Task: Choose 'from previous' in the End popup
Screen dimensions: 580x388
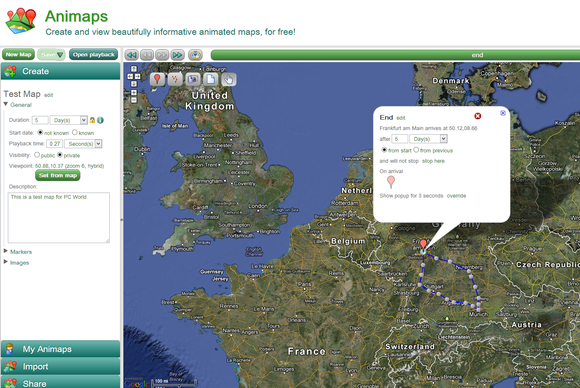Action: pyautogui.click(x=416, y=150)
